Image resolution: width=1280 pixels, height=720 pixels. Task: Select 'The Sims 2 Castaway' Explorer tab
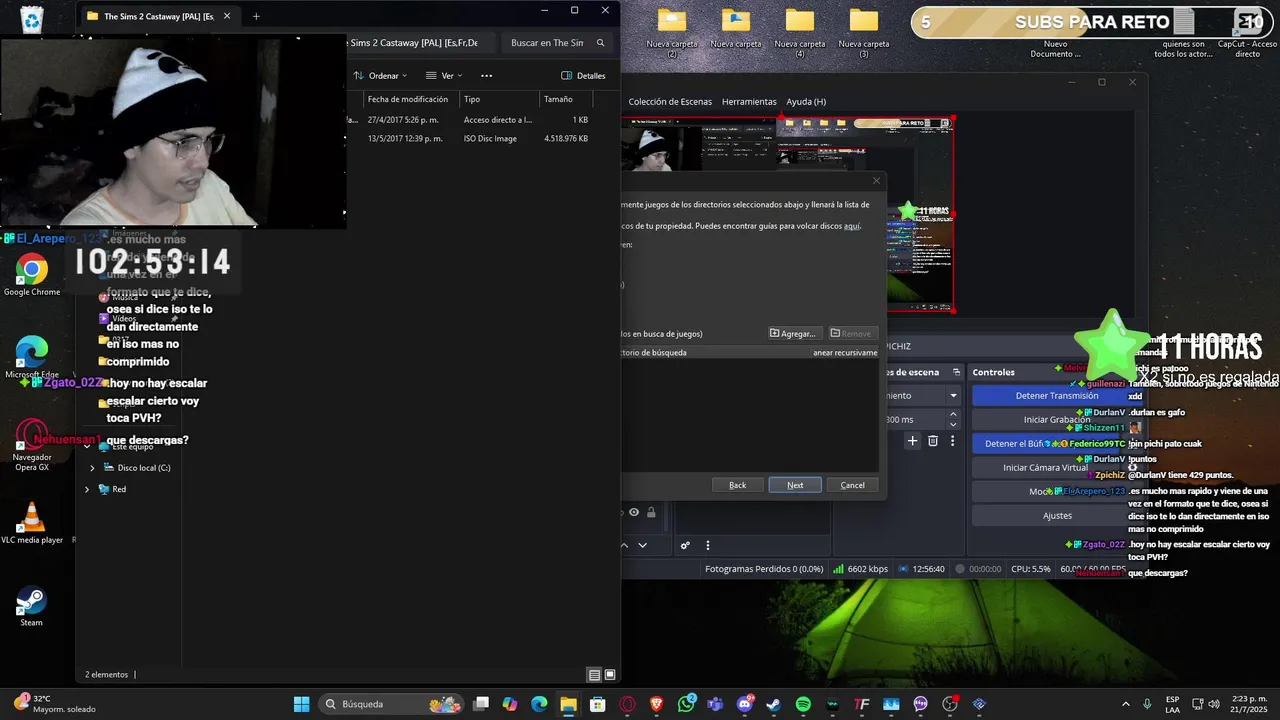(x=157, y=16)
